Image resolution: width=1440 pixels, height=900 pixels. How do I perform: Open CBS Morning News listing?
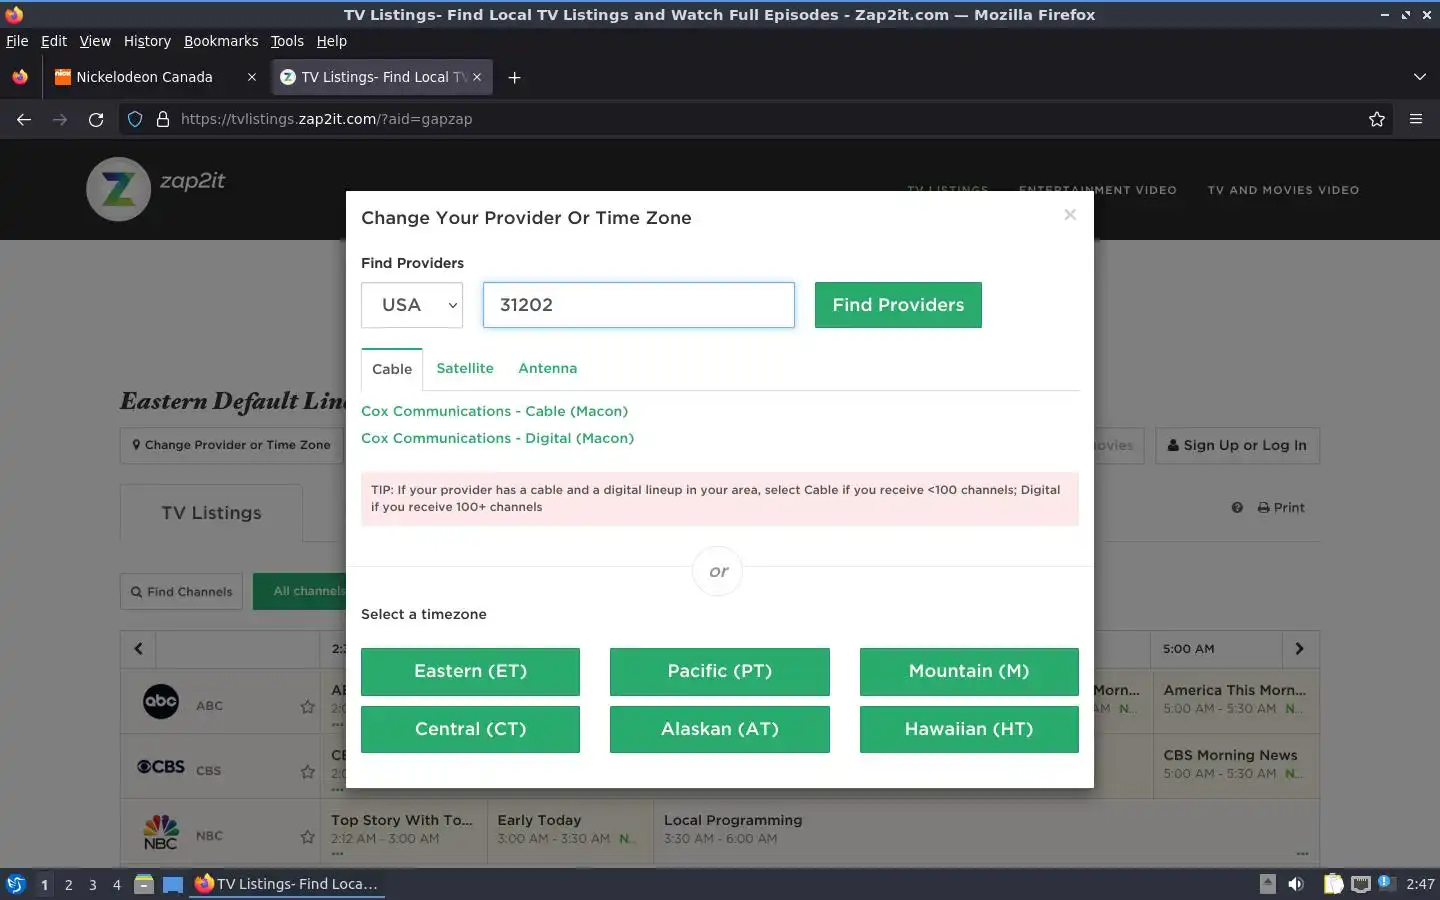pyautogui.click(x=1234, y=765)
